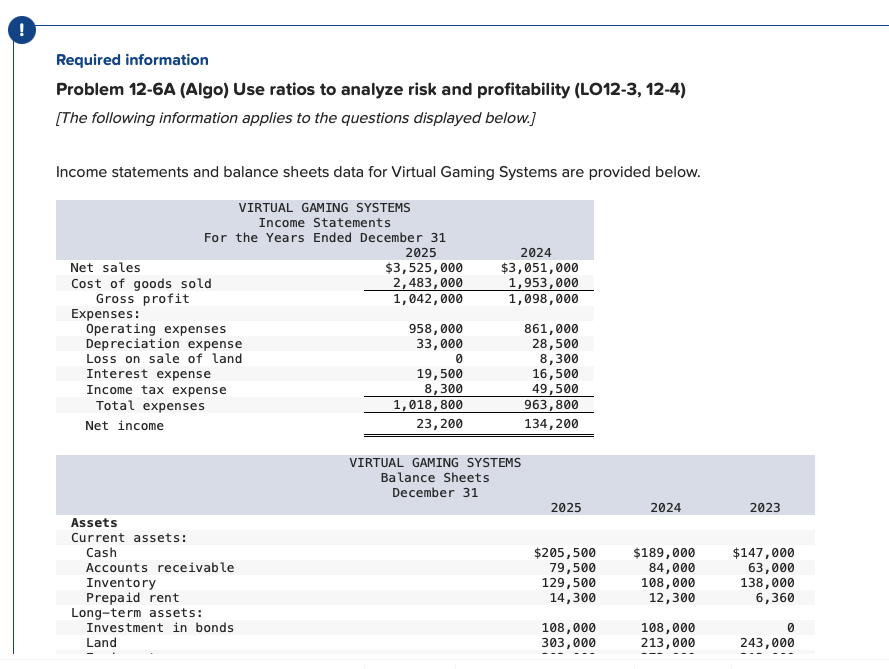Select the 2025 column heading

coord(565,507)
